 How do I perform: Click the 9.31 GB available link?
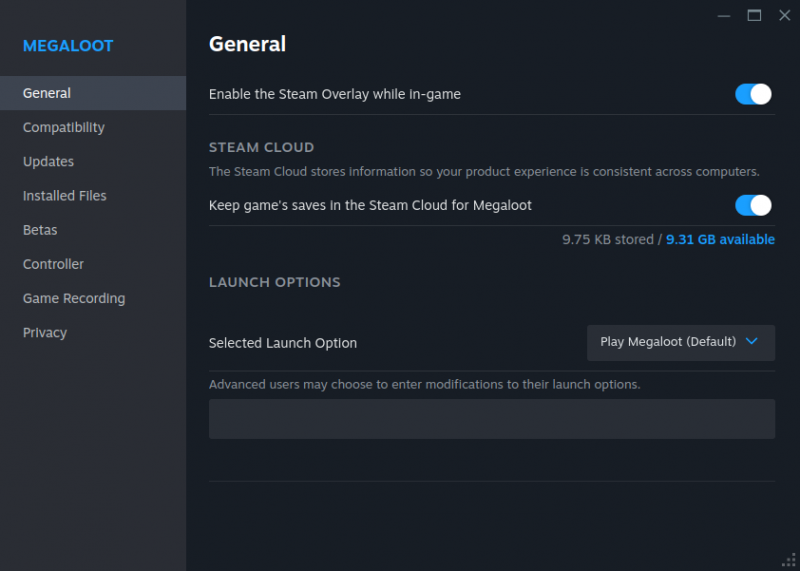pyautogui.click(x=720, y=239)
